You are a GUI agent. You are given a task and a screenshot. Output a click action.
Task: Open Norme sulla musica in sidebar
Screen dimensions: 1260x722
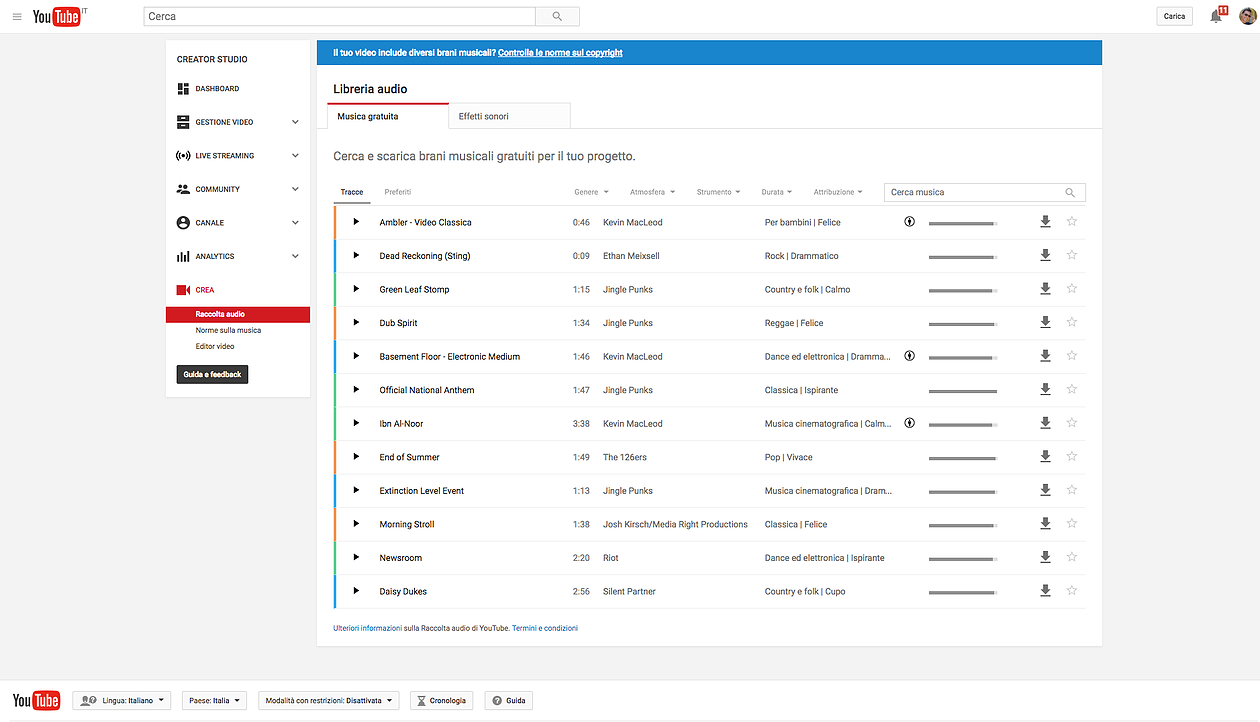(228, 330)
